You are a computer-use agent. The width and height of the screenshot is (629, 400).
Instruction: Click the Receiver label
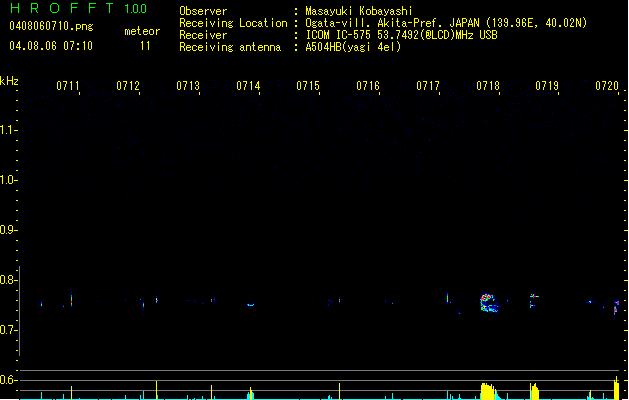coord(203,35)
